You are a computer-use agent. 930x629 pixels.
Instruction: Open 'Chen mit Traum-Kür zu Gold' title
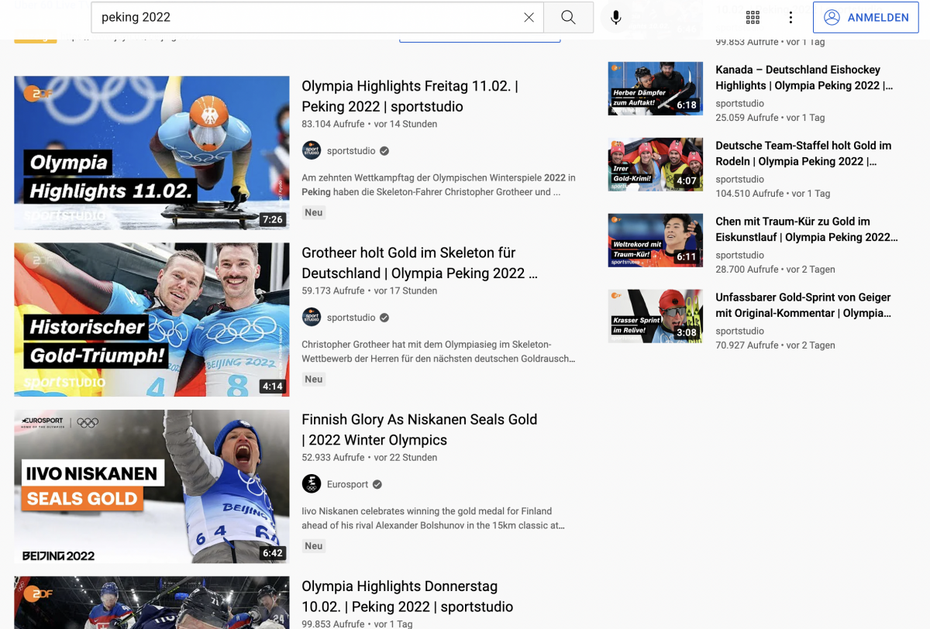[807, 229]
